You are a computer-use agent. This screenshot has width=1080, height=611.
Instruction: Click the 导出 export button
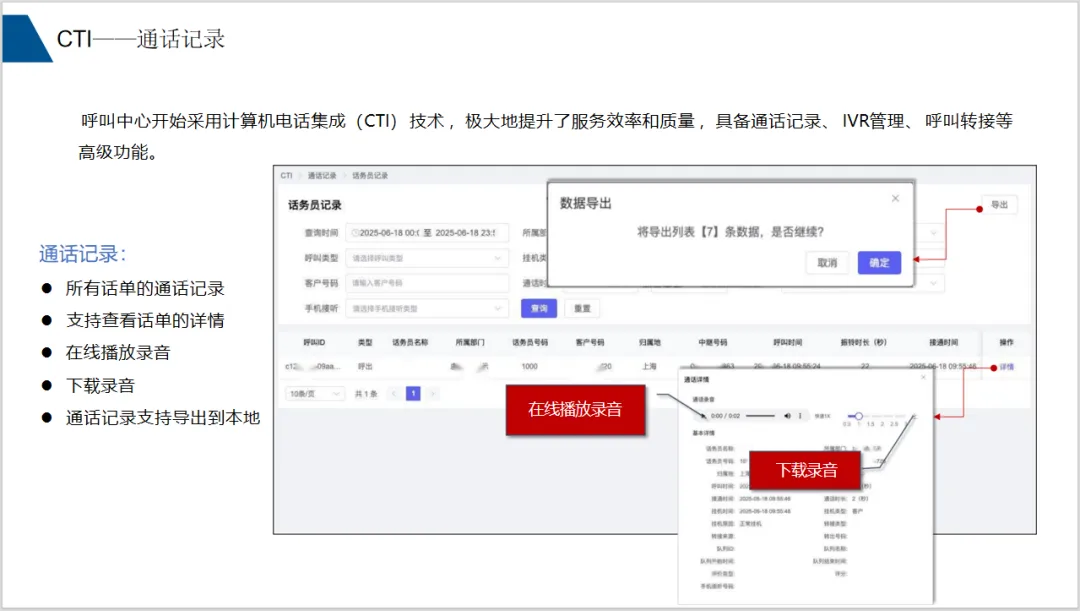(999, 205)
